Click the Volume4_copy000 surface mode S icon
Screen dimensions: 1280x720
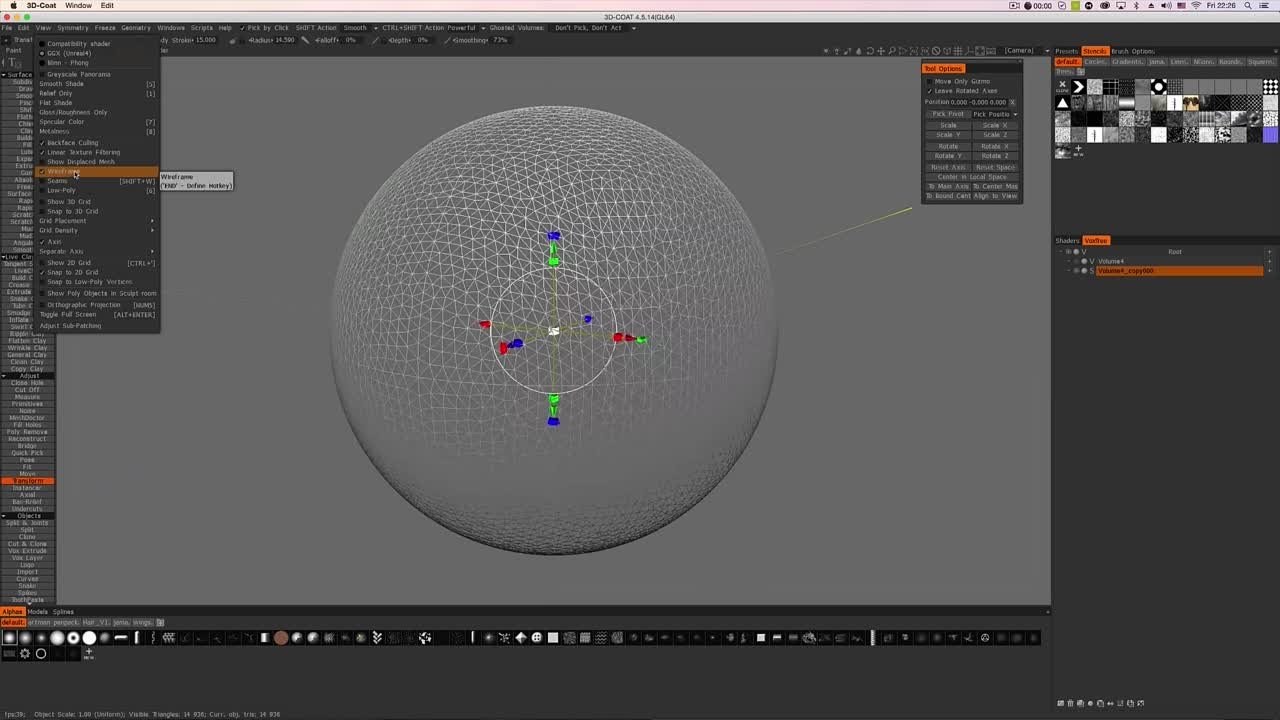click(1092, 271)
